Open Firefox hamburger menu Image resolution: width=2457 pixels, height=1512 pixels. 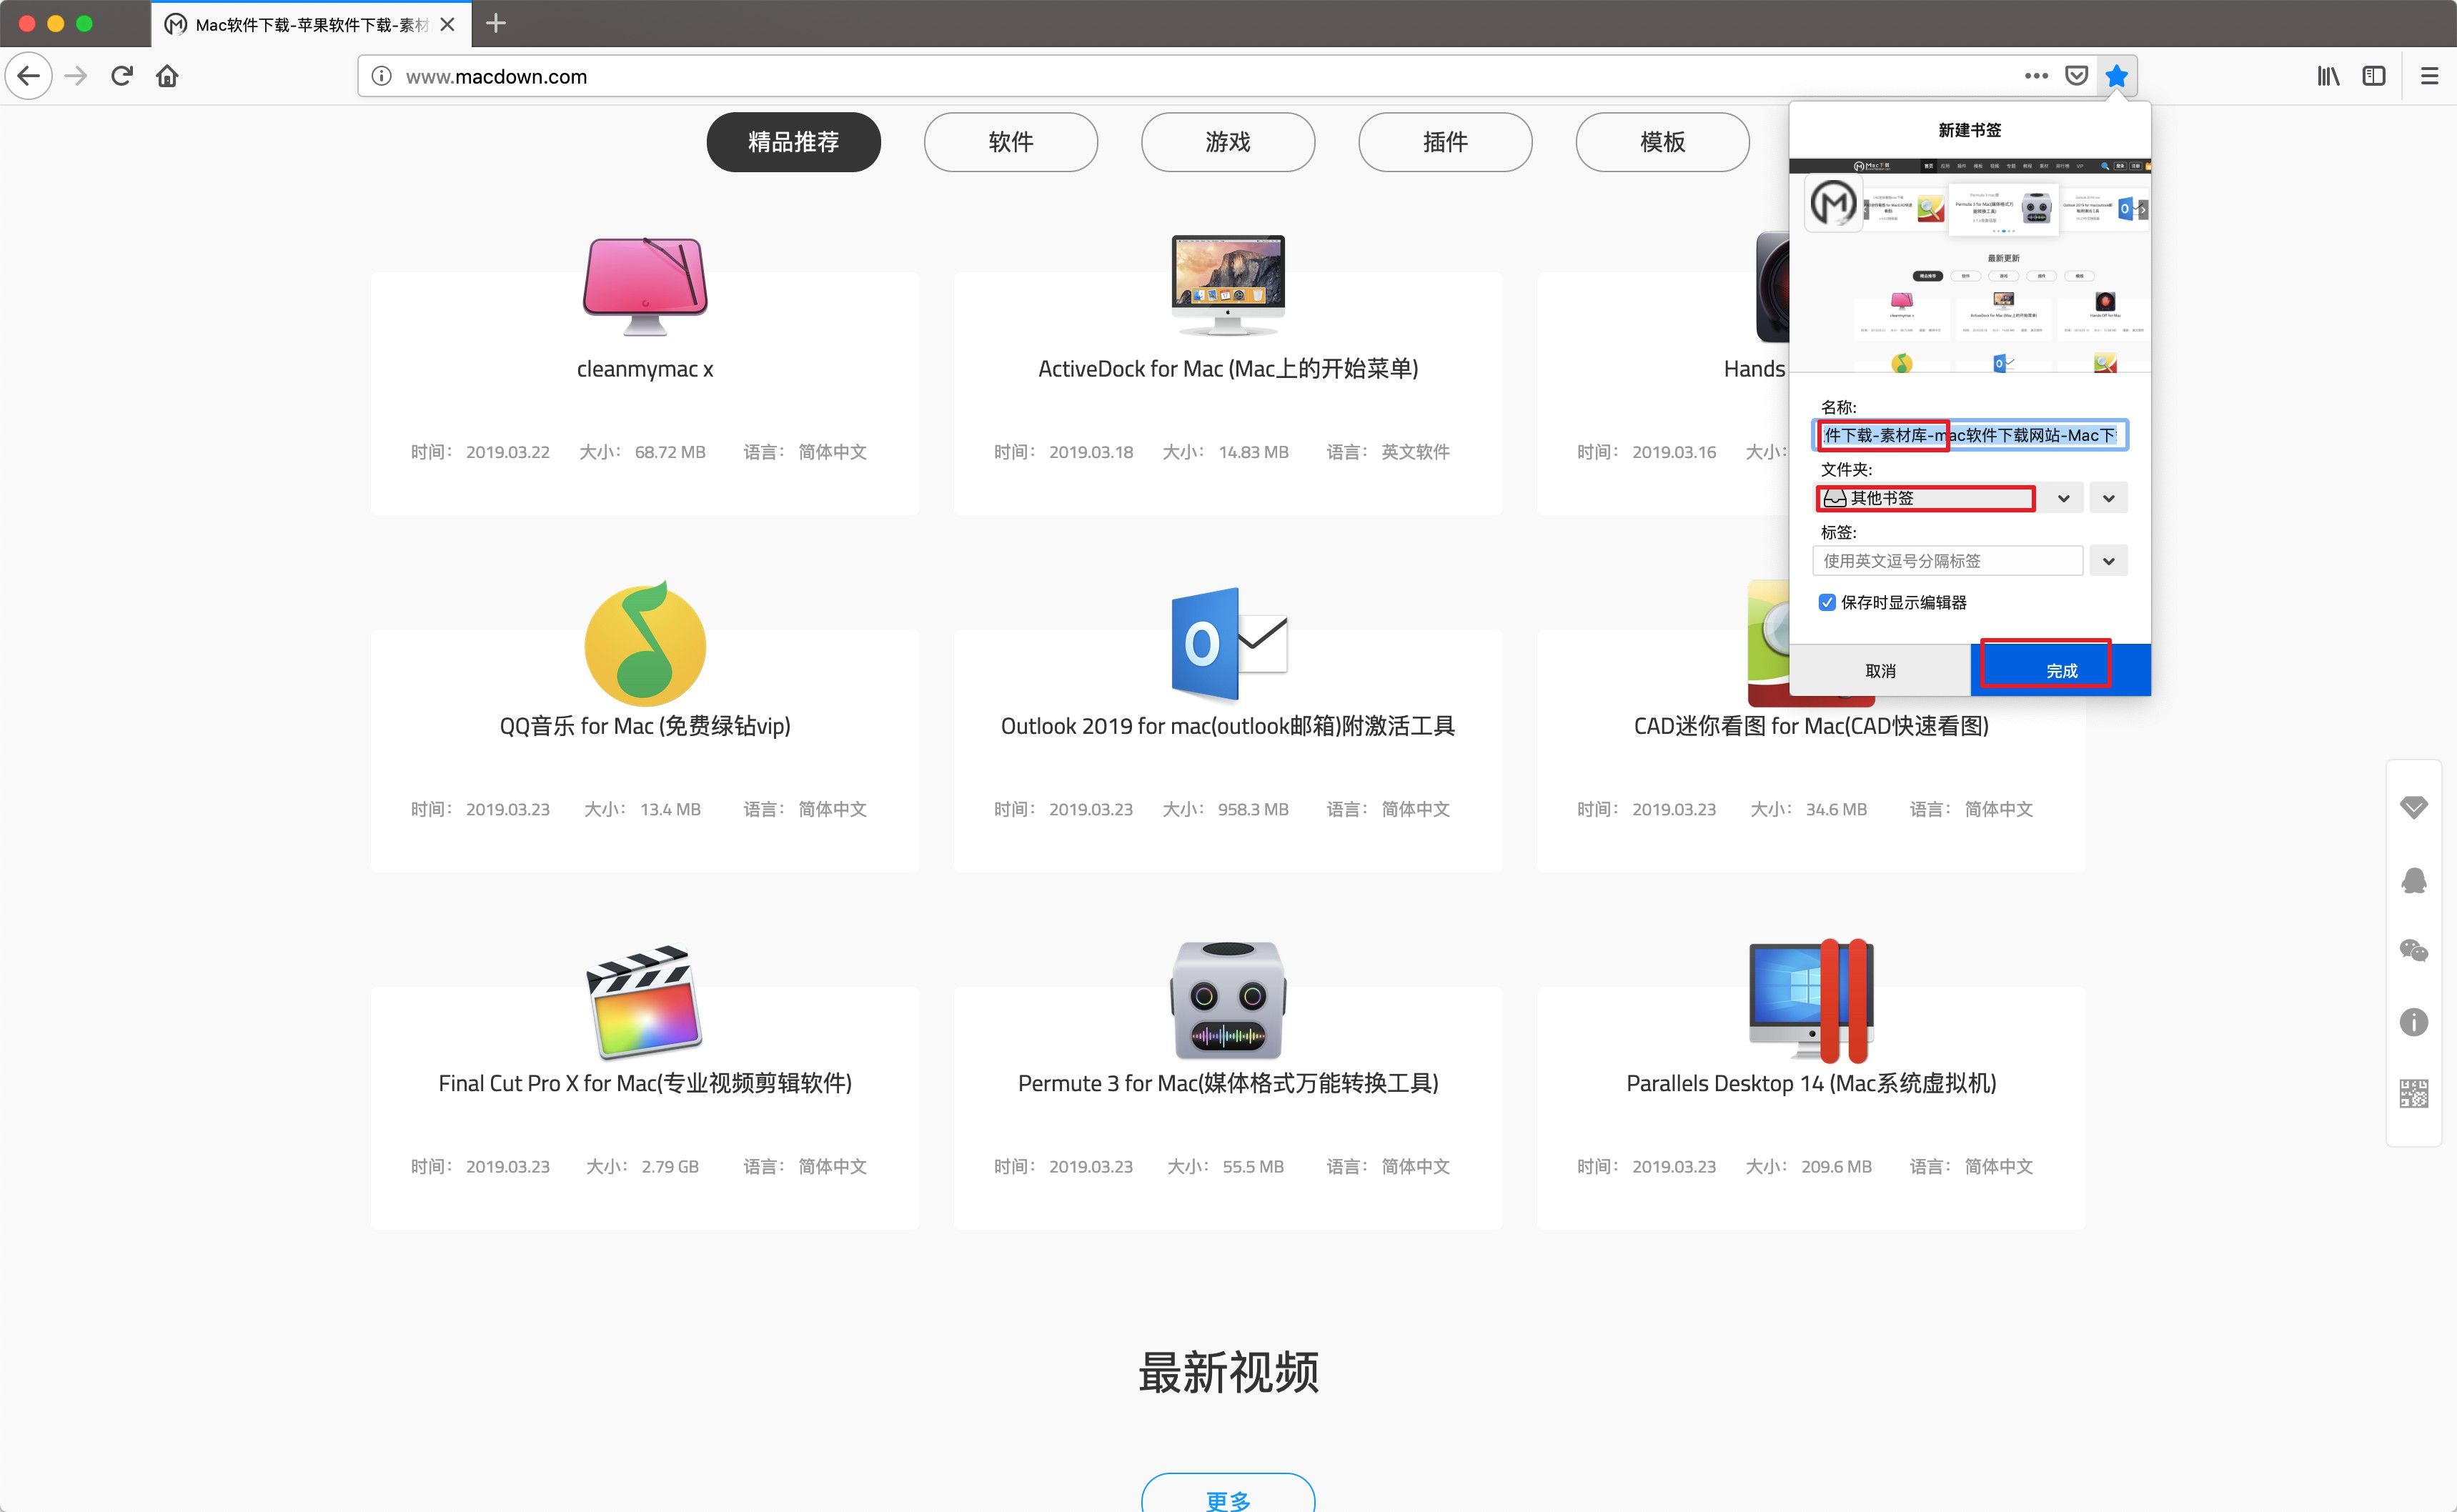click(2429, 76)
